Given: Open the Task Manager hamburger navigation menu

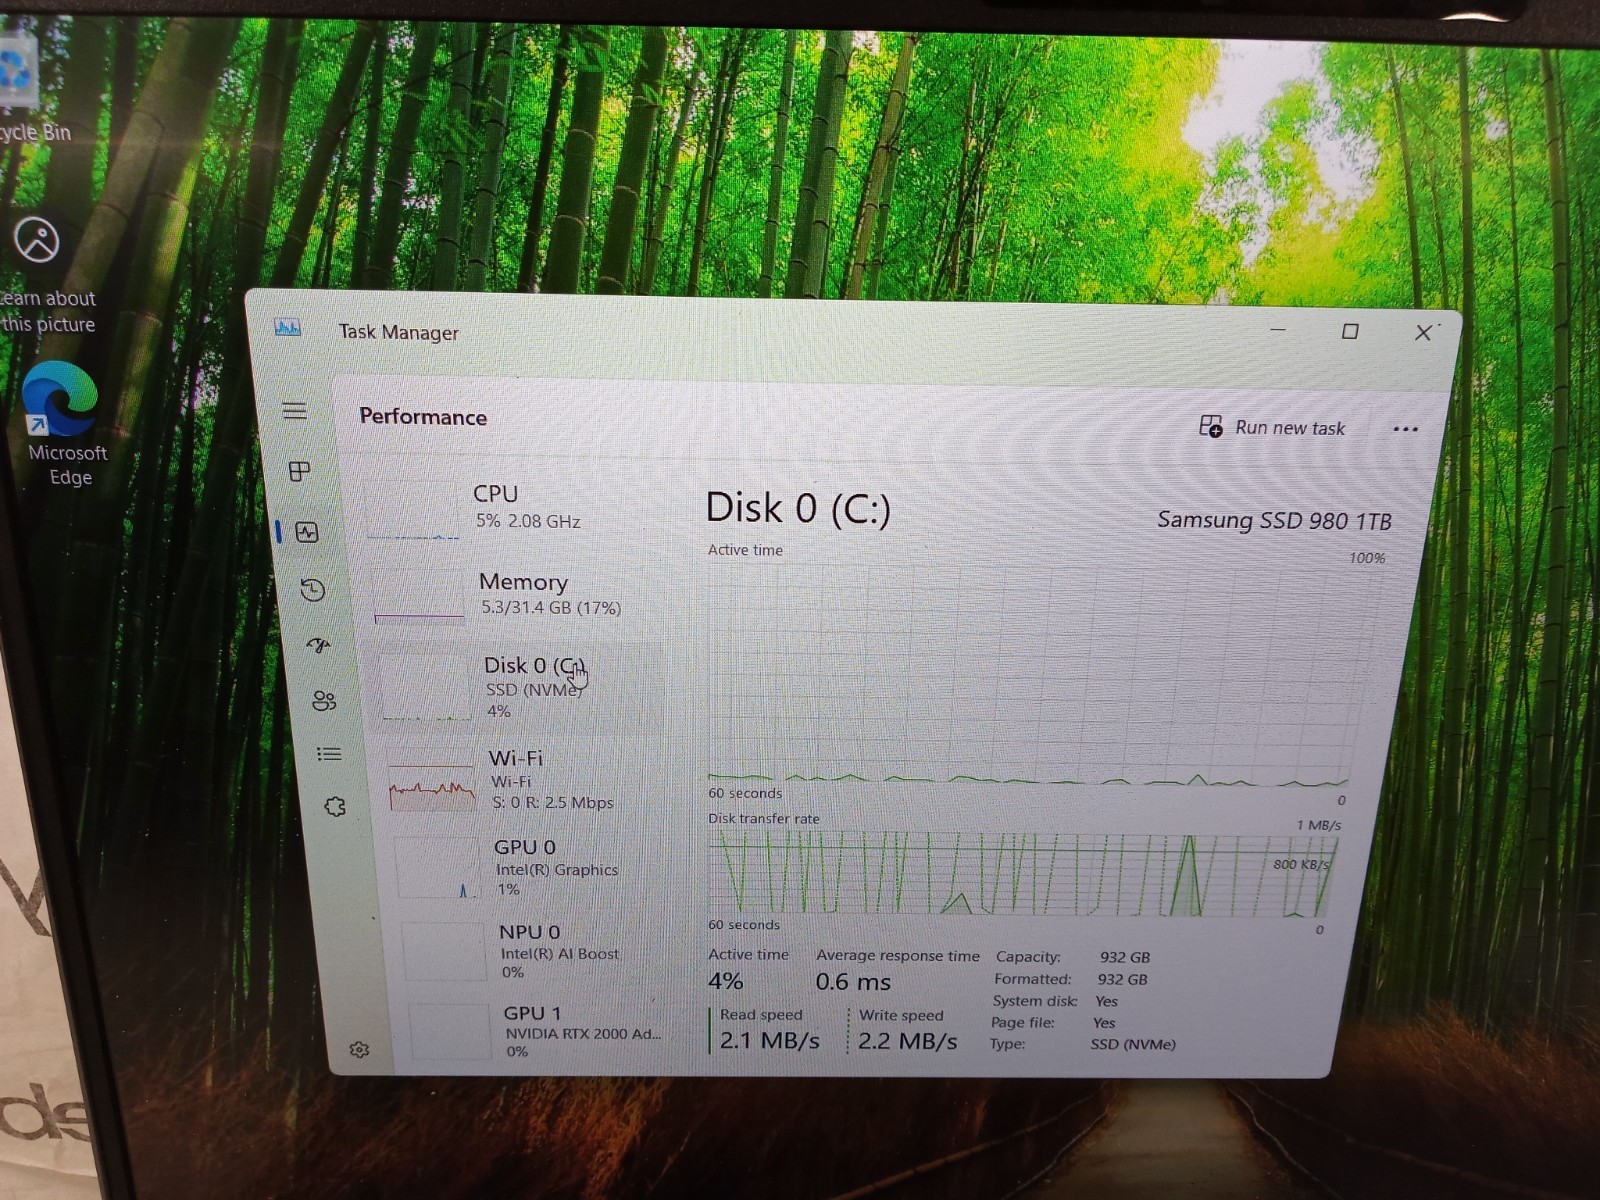Looking at the screenshot, I should 294,411.
